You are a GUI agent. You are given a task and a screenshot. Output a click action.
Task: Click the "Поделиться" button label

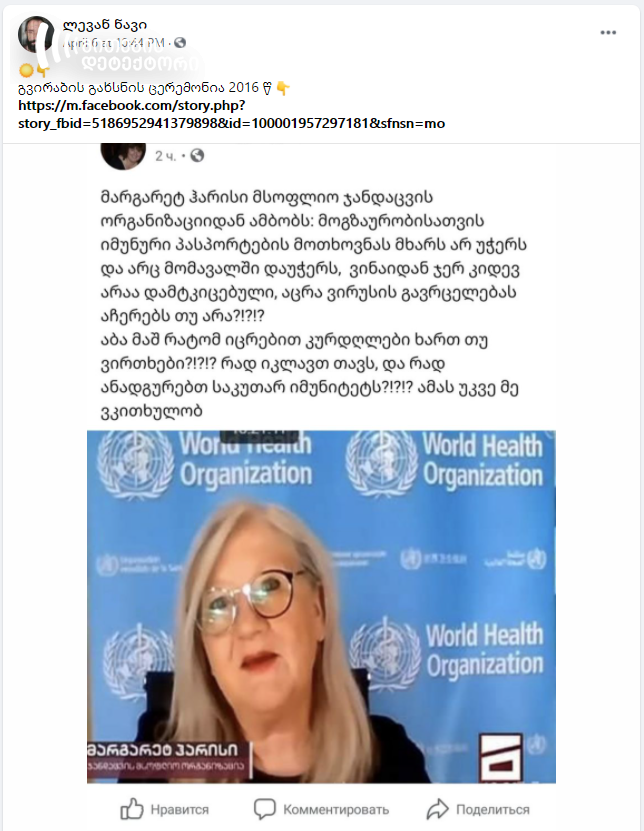(x=493, y=810)
